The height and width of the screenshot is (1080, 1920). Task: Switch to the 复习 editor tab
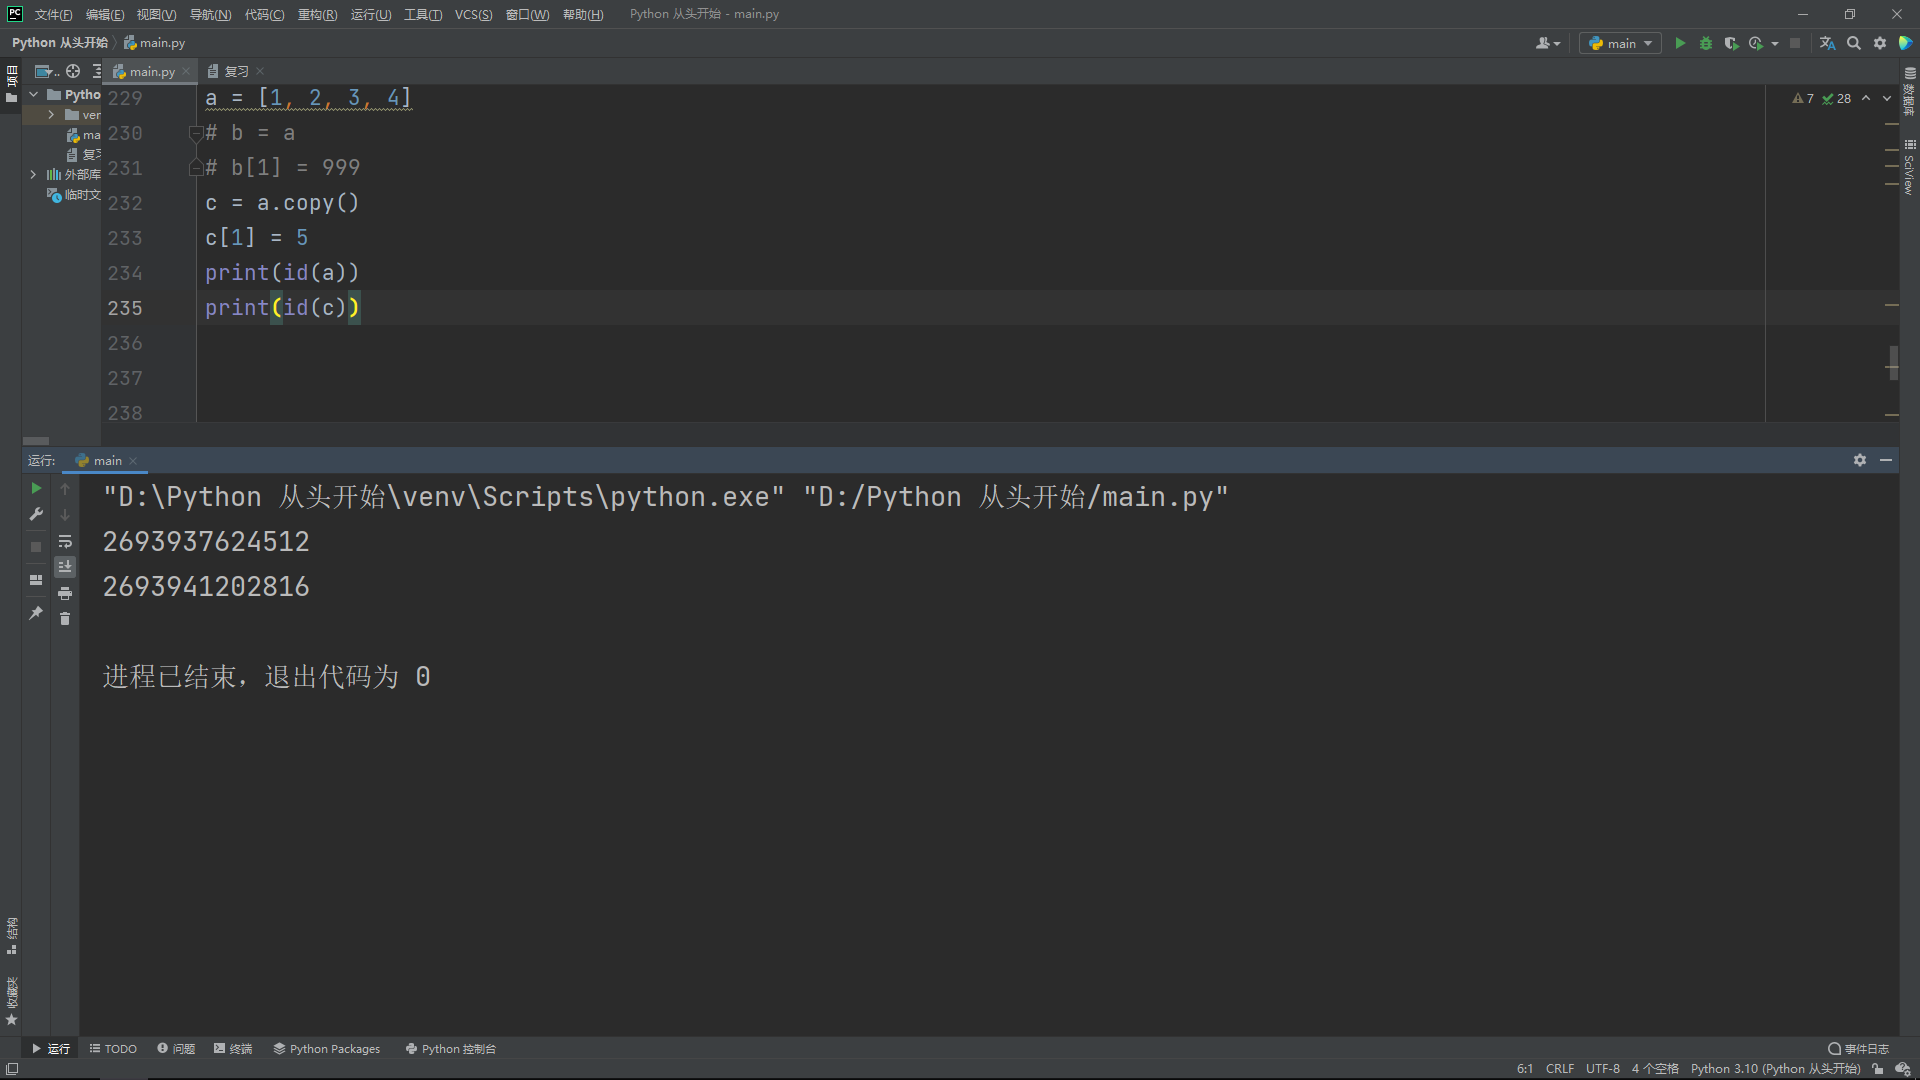pos(236,71)
